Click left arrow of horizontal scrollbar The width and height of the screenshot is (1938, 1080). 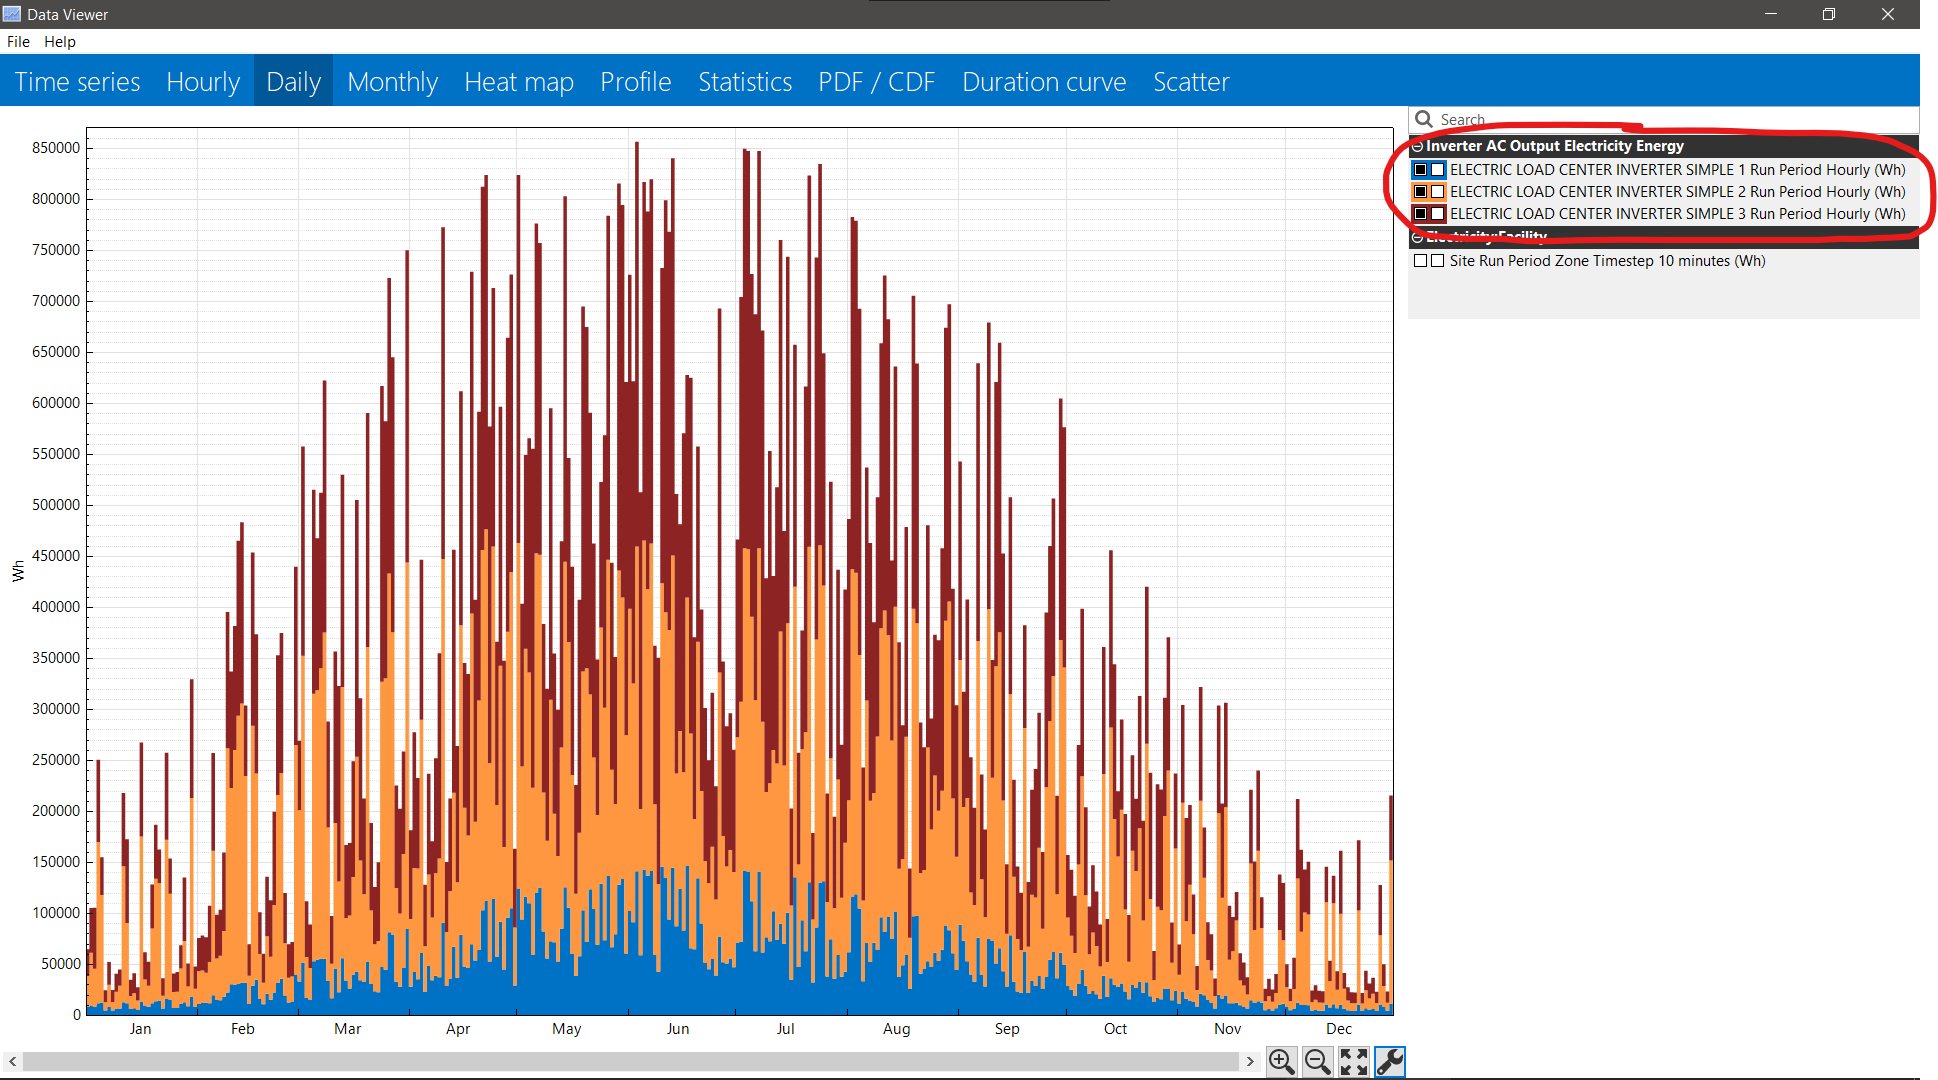point(12,1061)
